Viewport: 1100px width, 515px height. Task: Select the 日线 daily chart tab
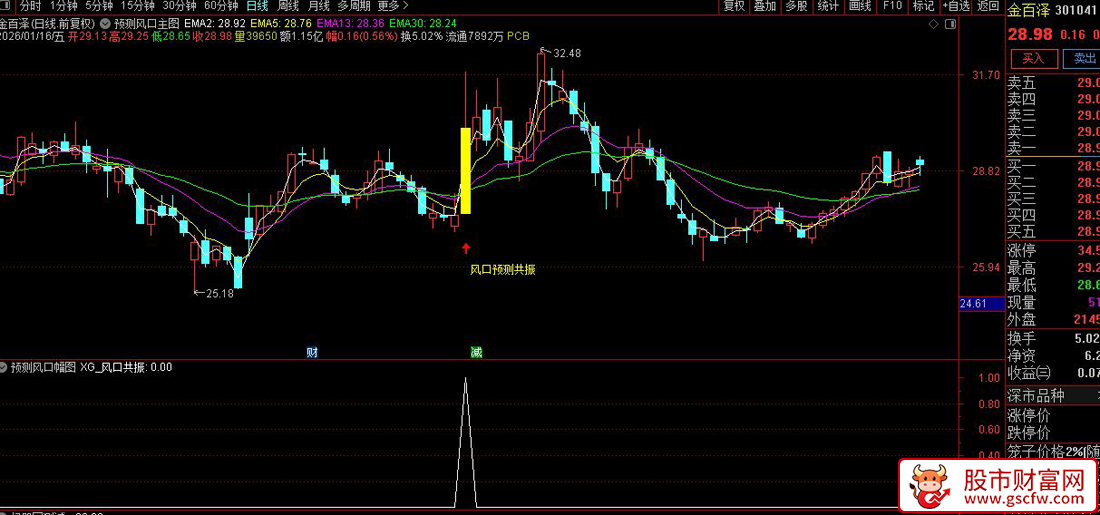[257, 6]
